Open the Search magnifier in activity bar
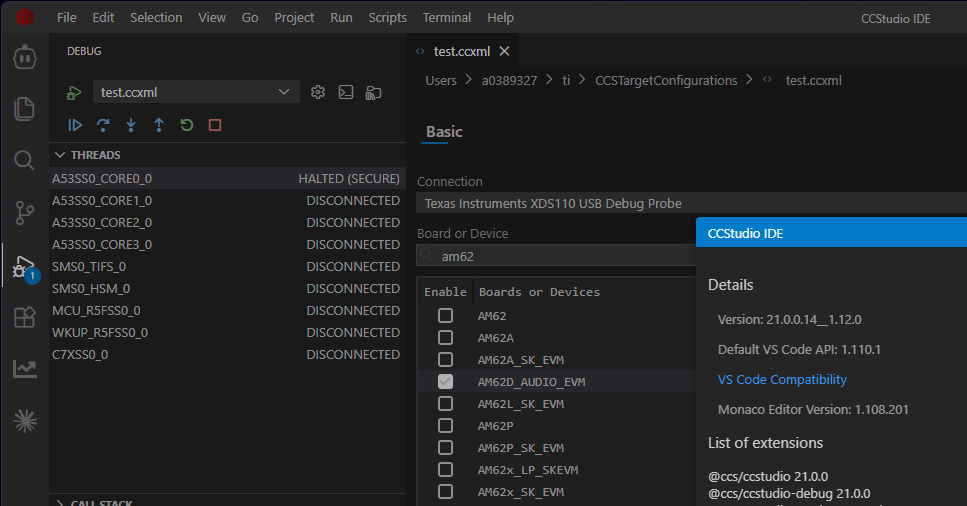Image resolution: width=967 pixels, height=506 pixels. [25, 160]
